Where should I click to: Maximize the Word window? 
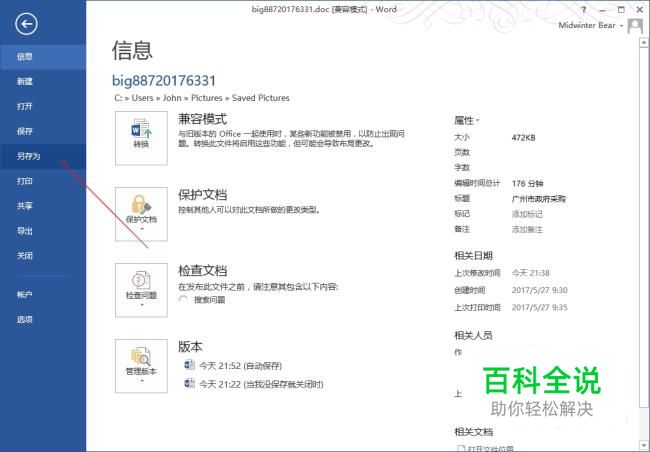pos(621,10)
